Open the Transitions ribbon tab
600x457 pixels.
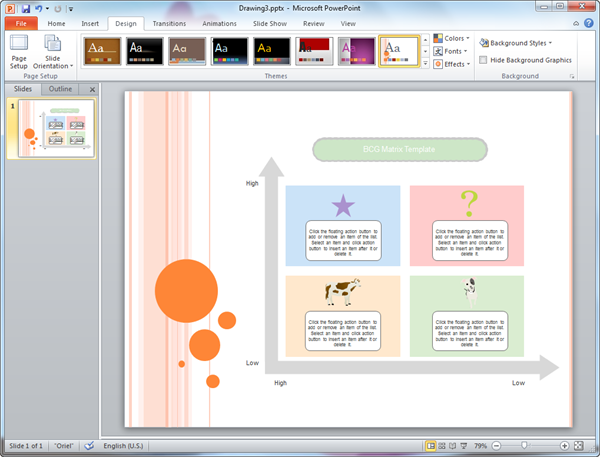click(x=169, y=22)
